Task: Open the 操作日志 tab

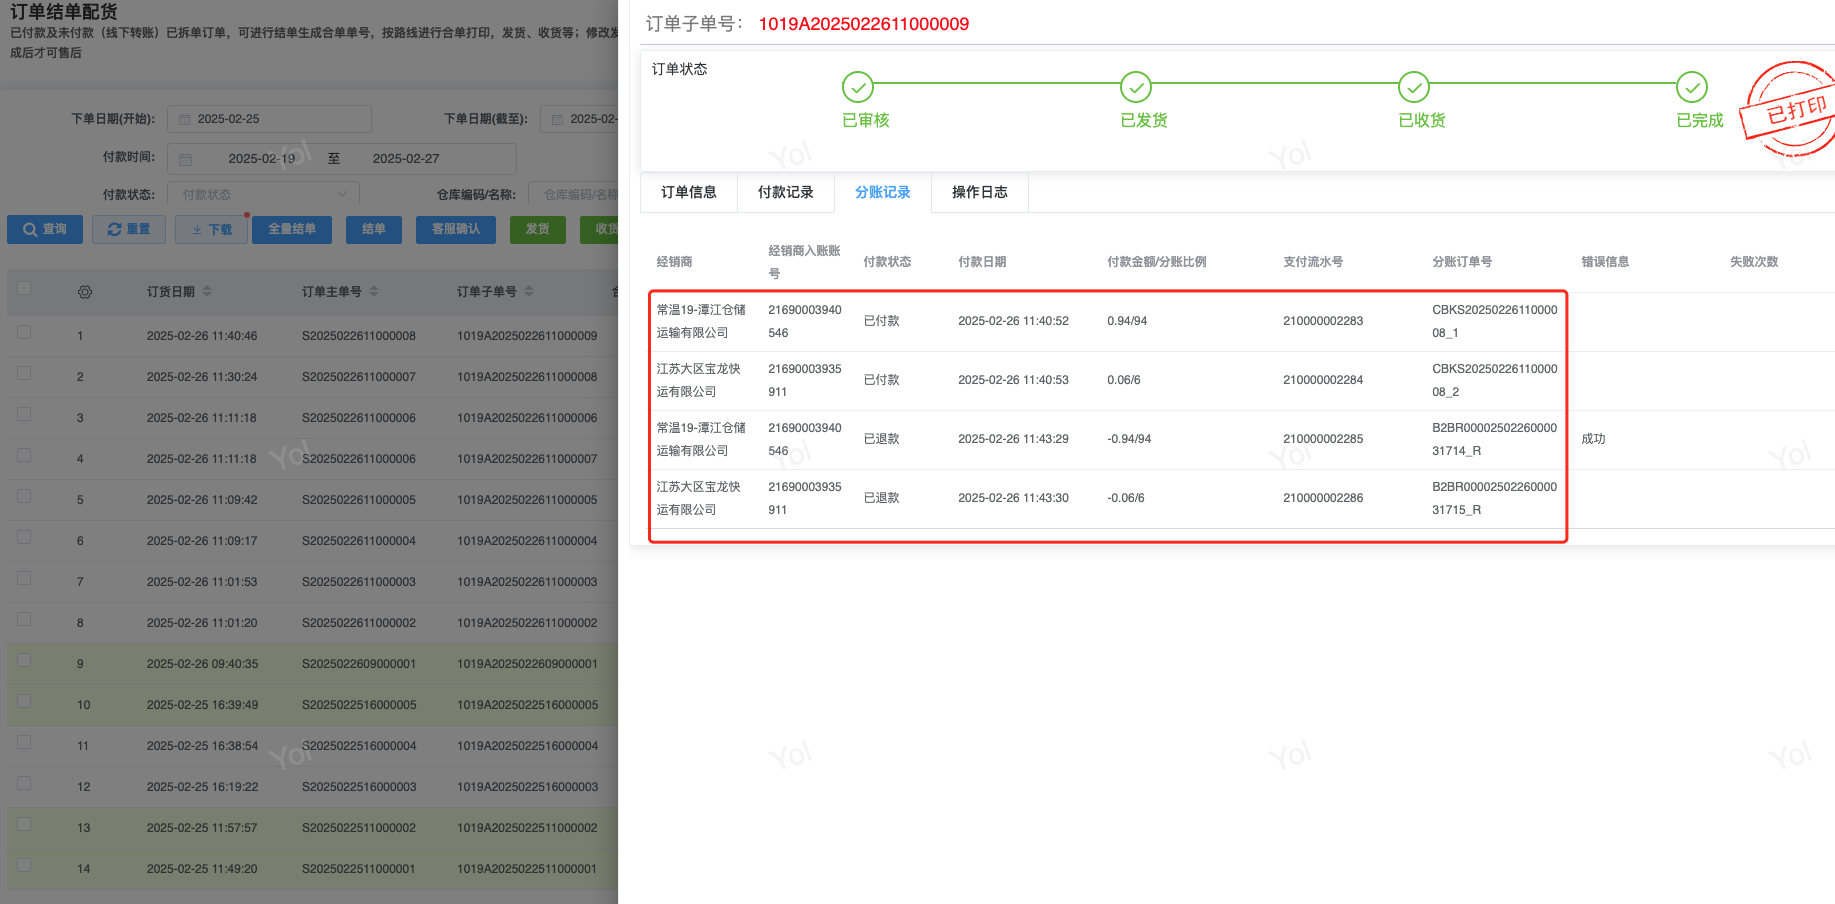Action: 979,192
